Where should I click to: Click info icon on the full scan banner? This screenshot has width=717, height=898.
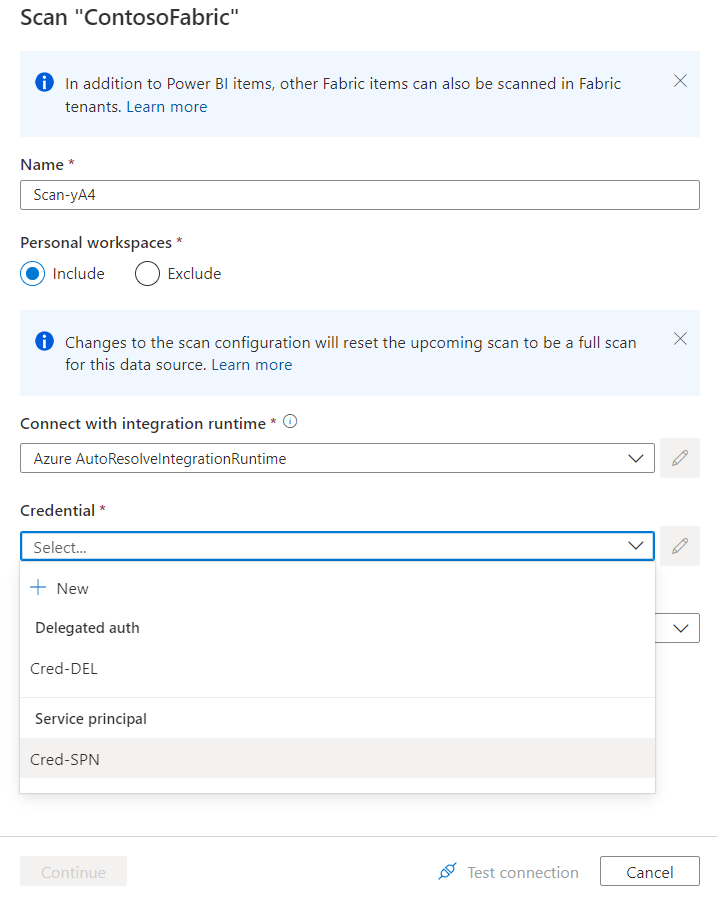pos(44,341)
